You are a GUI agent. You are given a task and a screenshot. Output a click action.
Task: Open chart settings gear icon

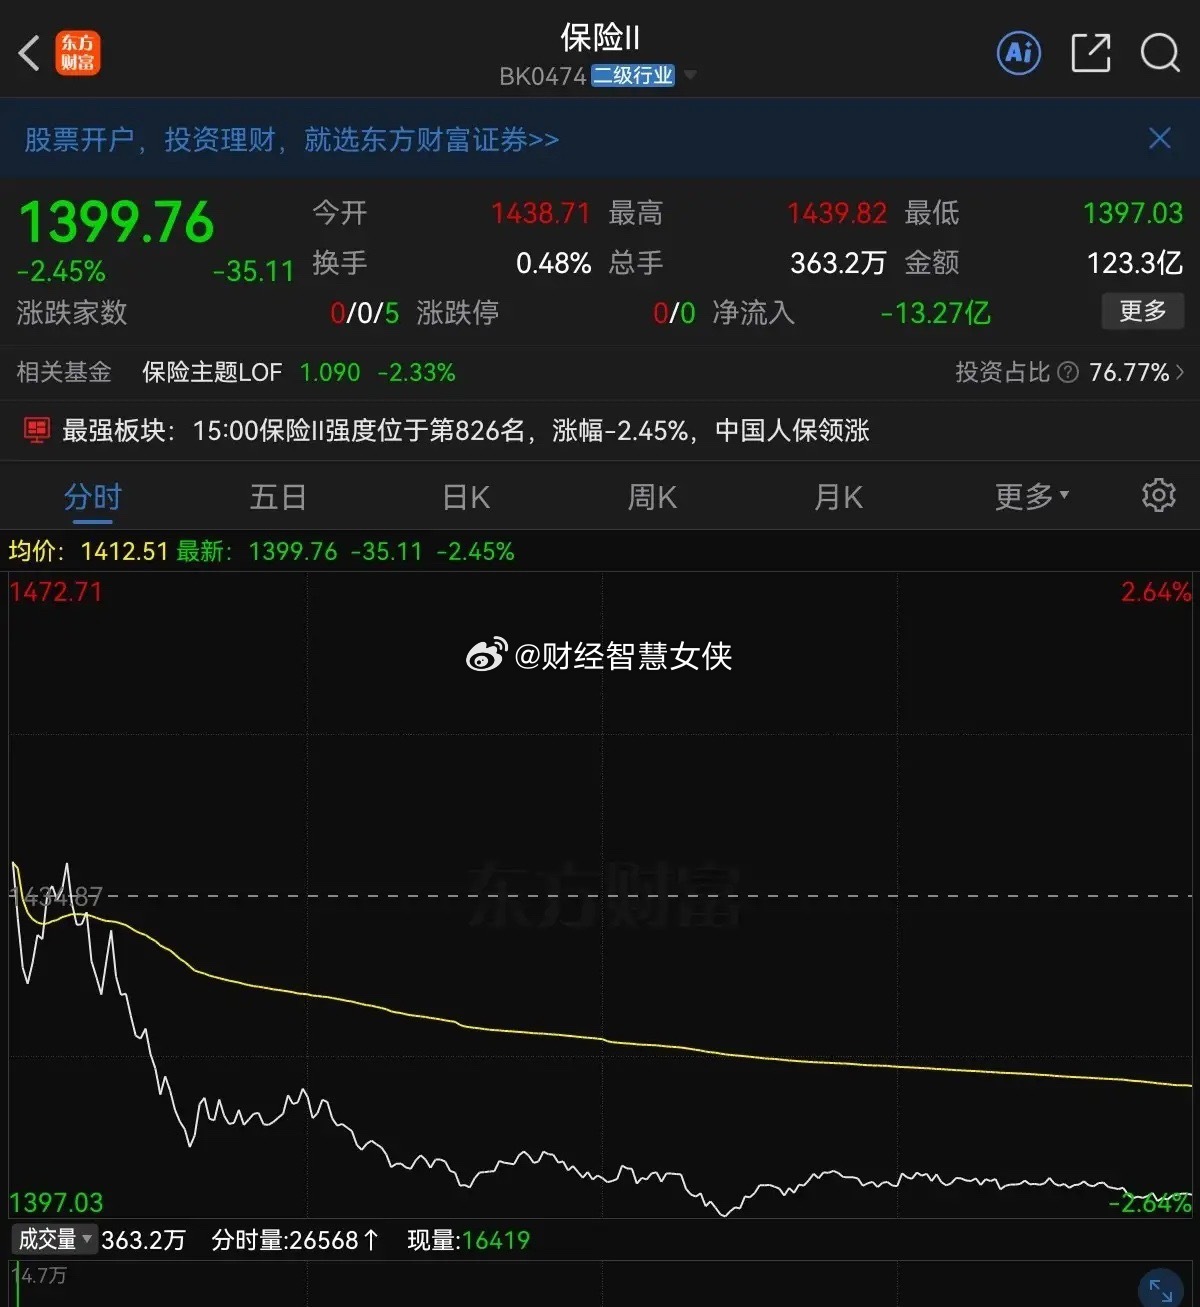1158,495
